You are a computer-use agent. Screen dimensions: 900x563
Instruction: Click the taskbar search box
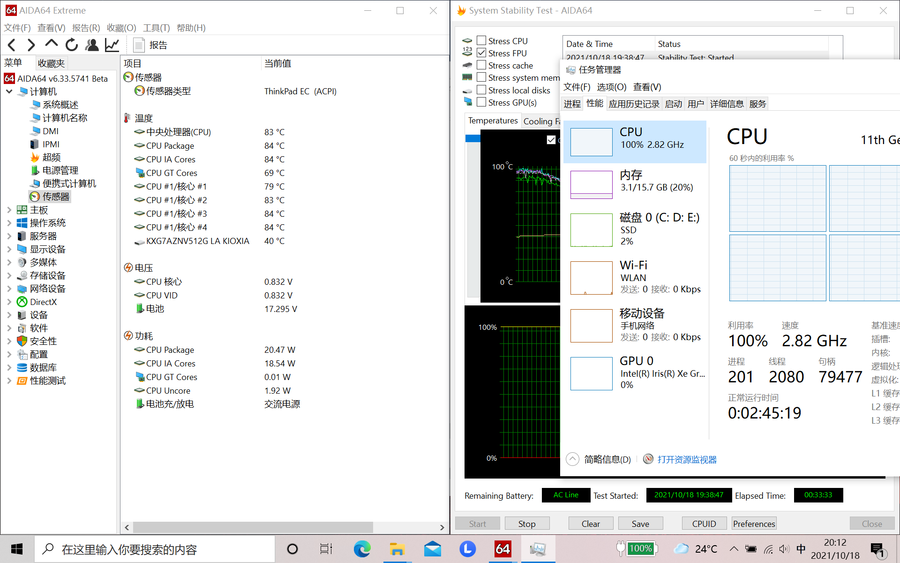click(x=155, y=549)
